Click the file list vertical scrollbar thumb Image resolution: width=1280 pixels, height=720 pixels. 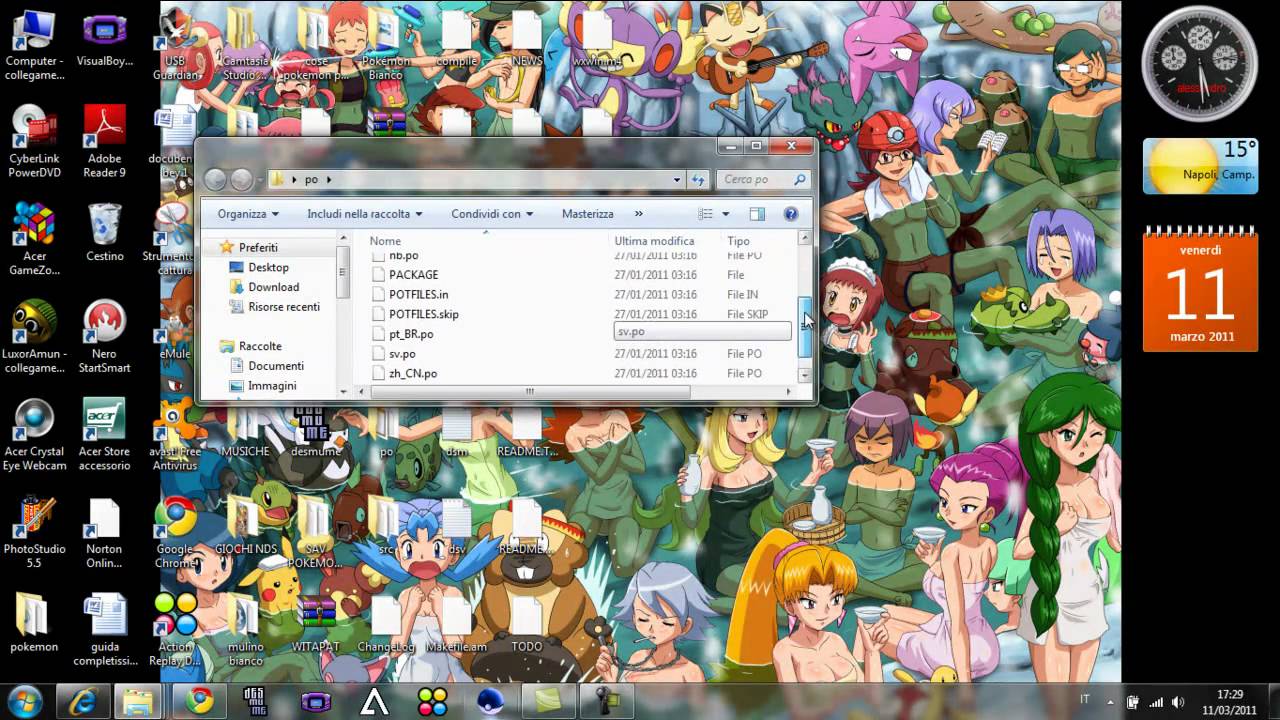tap(804, 327)
